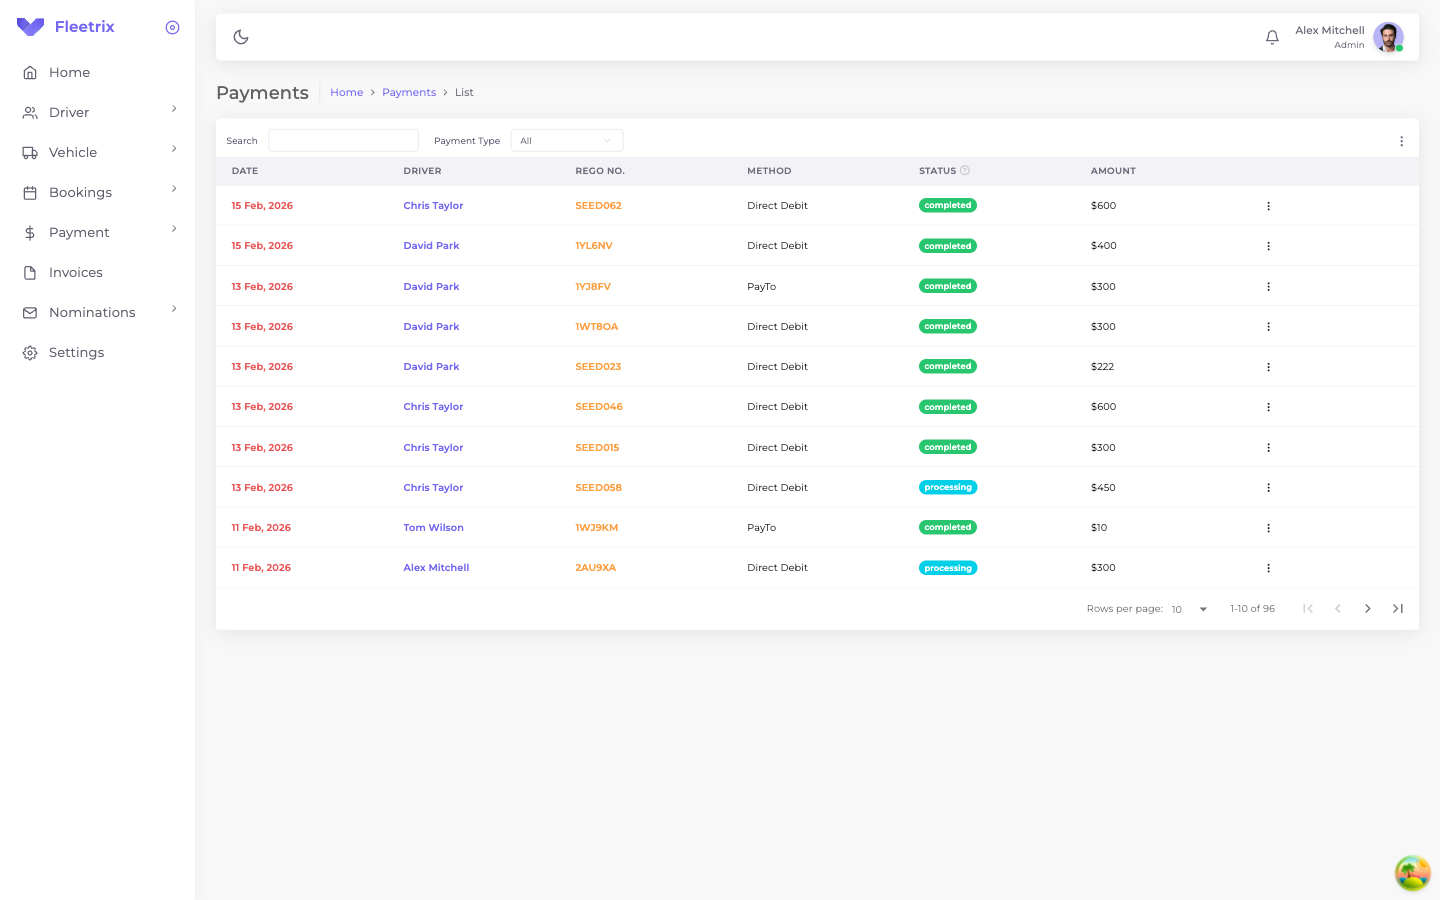
Task: Click the Settings gear in the sidebar
Action: point(29,352)
